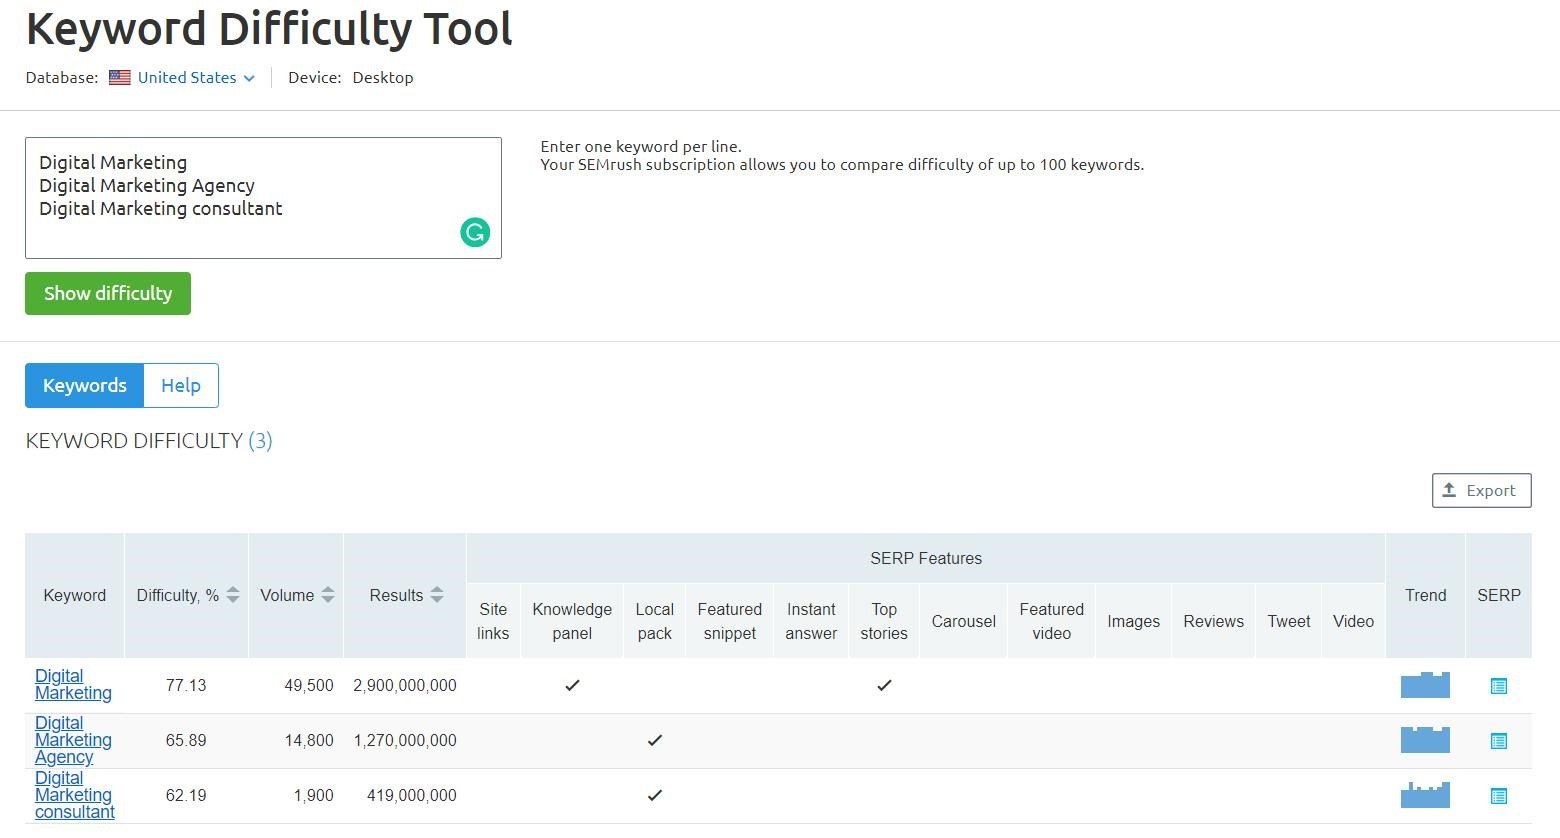The width and height of the screenshot is (1560, 838).
Task: View trend chart for Digital Marketing Agency row
Action: pos(1425,740)
